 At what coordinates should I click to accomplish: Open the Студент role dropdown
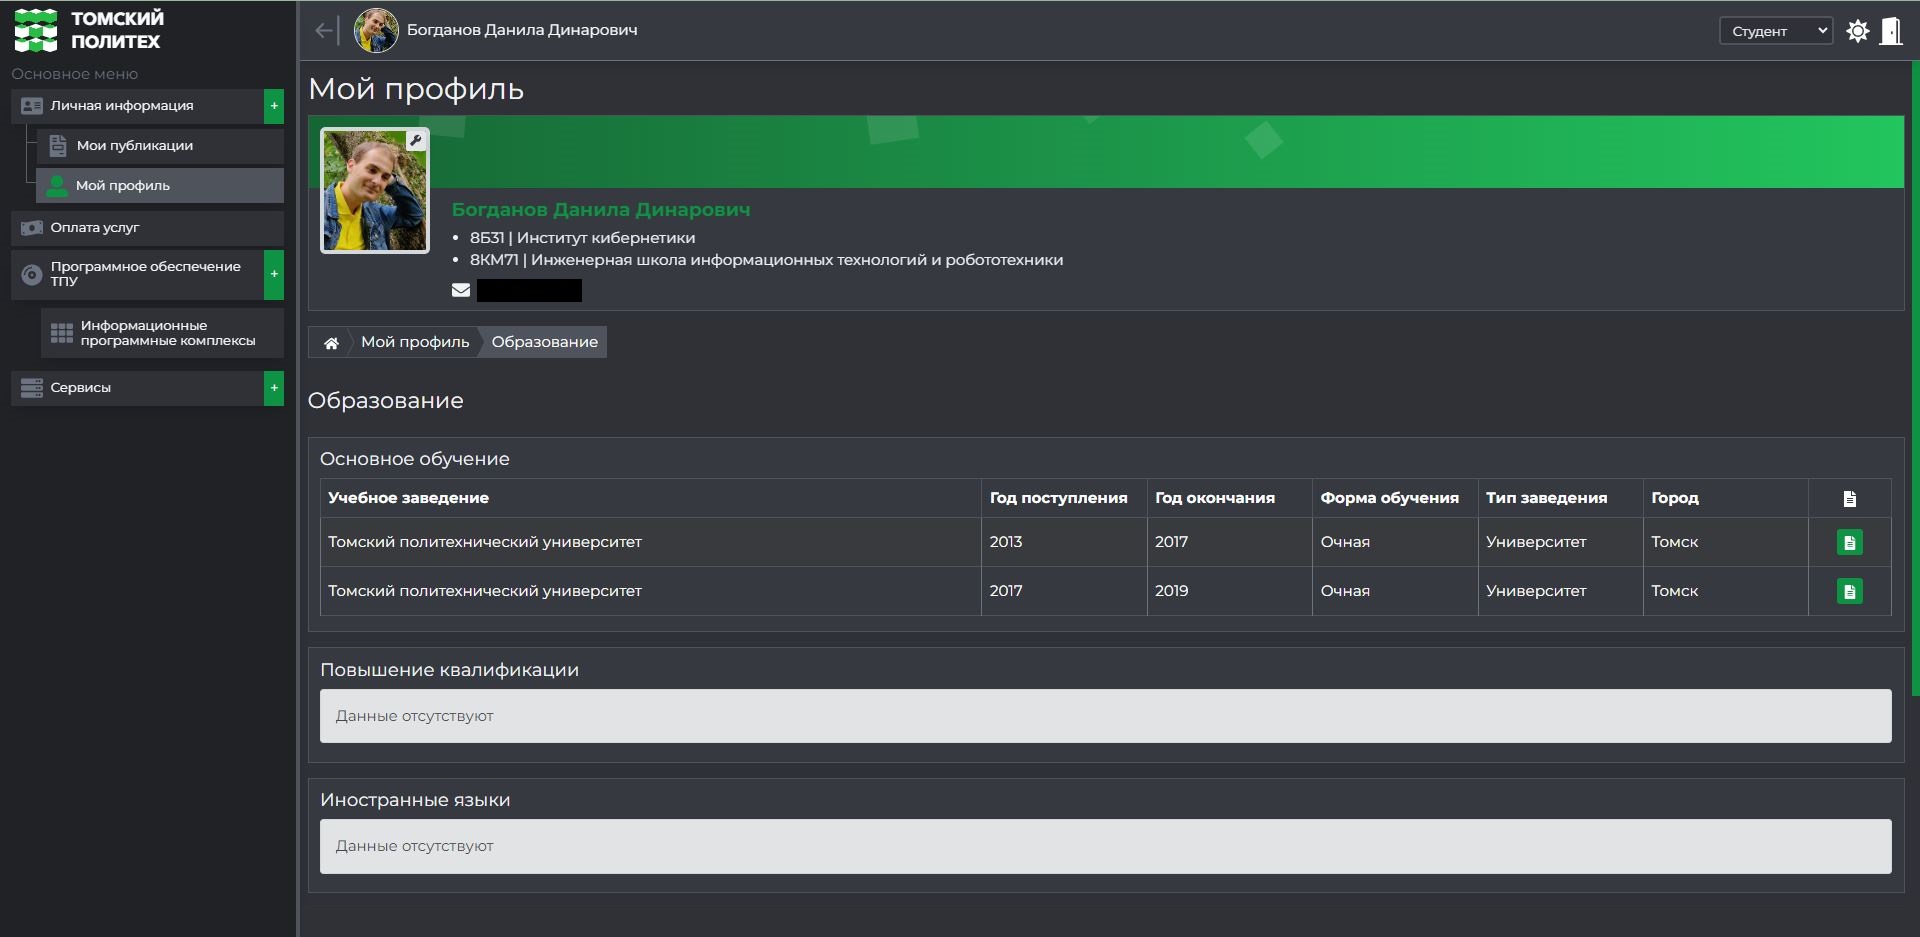[1776, 31]
